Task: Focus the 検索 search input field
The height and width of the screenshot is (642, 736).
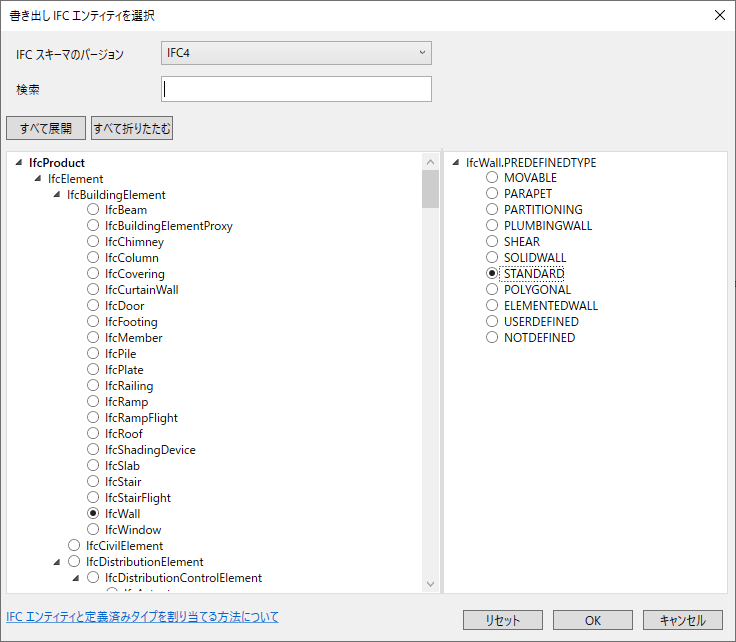Action: pyautogui.click(x=296, y=89)
